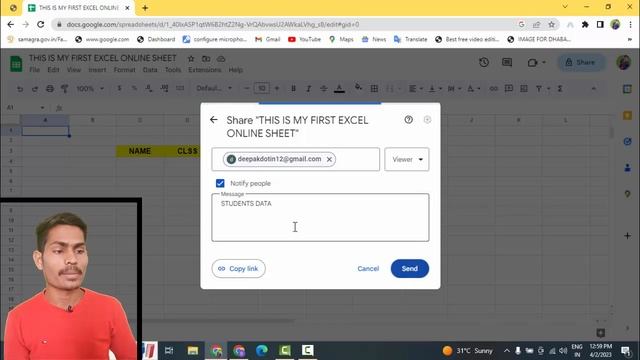Screen dimensions: 640x360
Task: Open Maps in the side panel
Action: click(627, 194)
